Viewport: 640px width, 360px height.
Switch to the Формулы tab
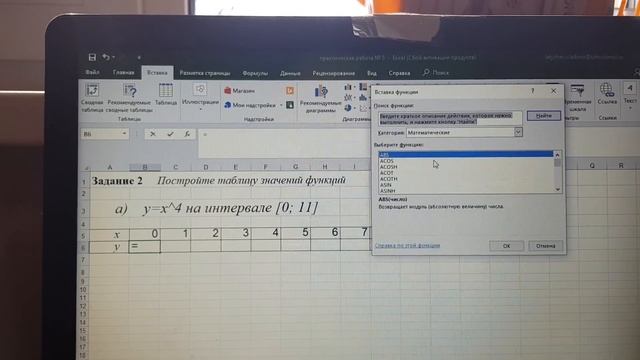pyautogui.click(x=255, y=73)
